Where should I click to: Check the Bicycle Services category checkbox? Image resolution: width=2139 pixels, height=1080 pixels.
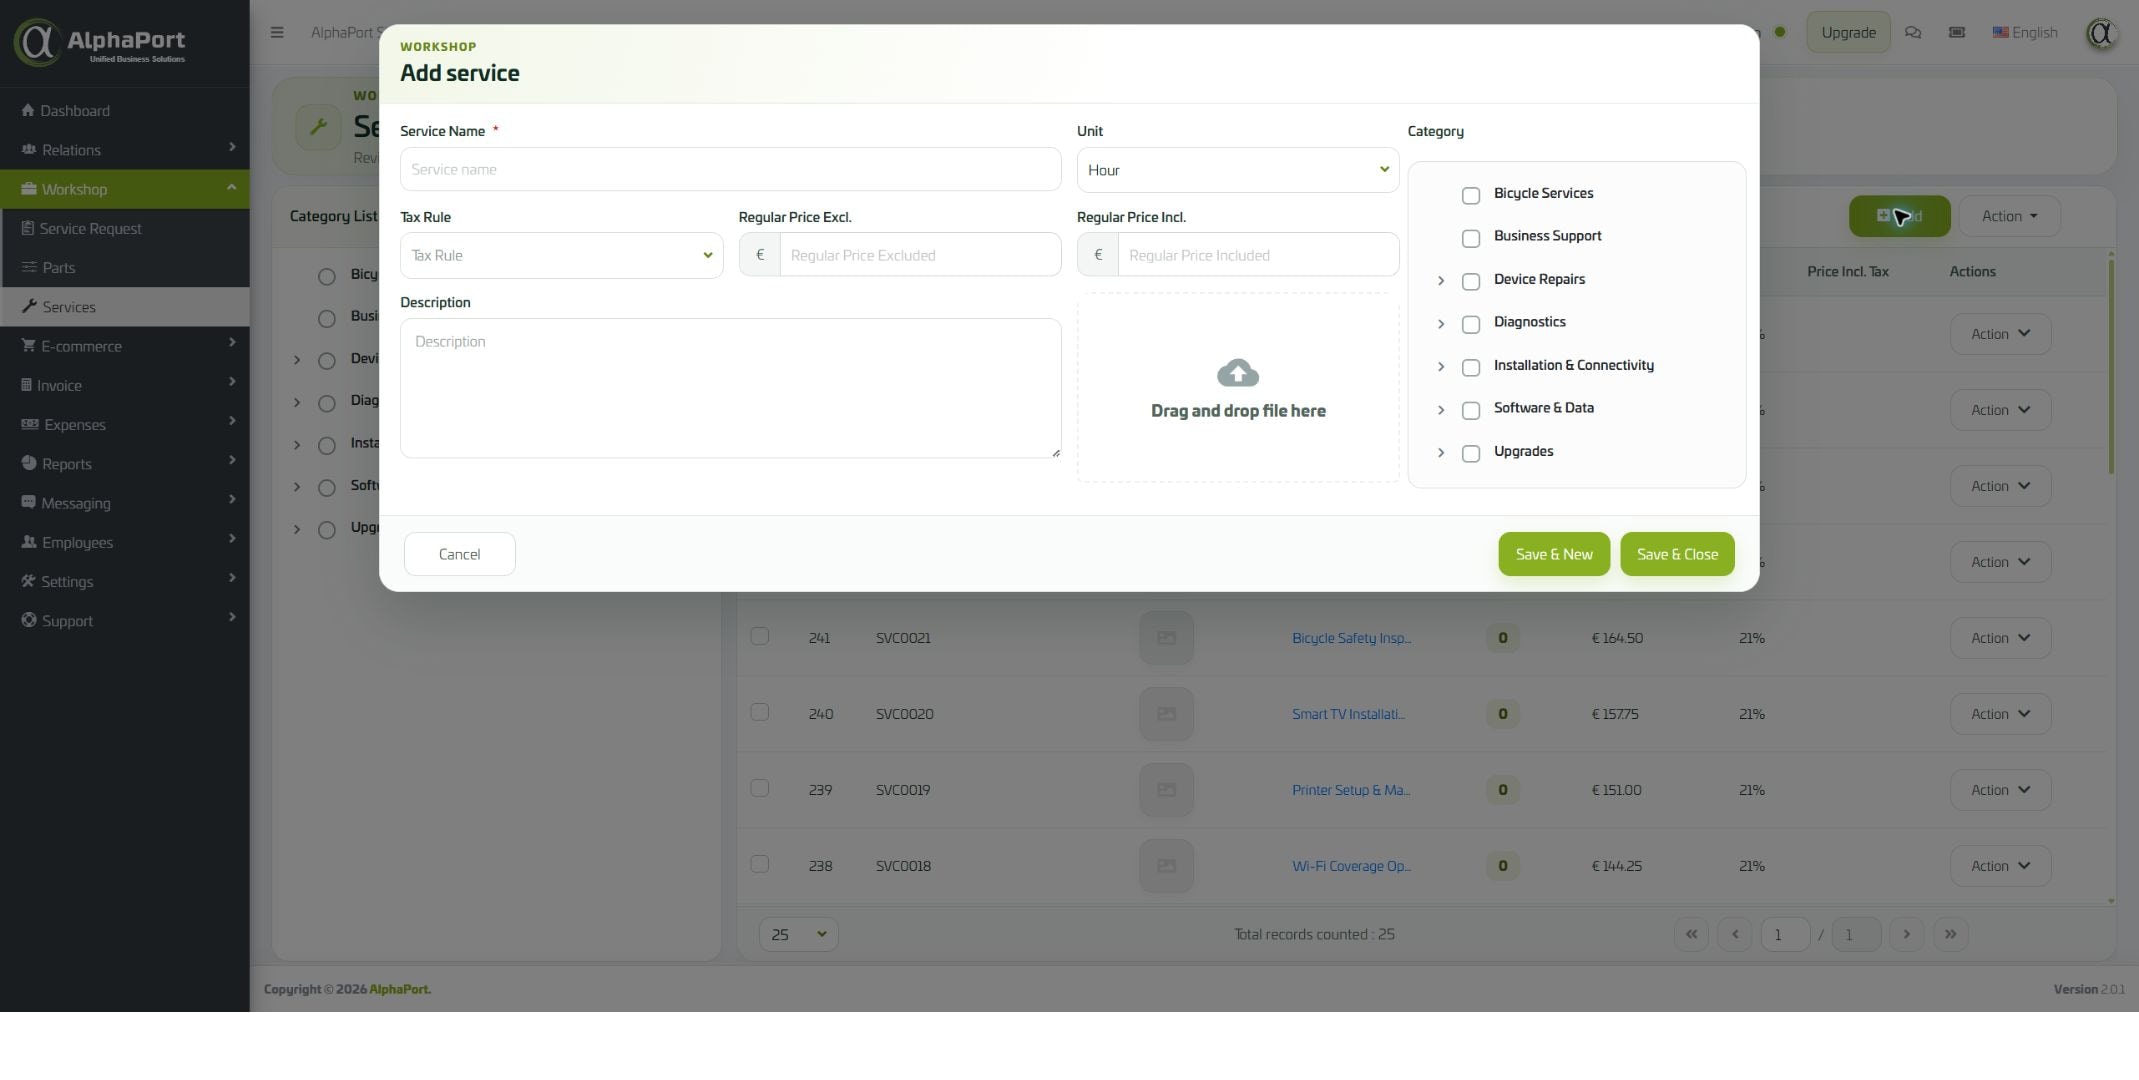tap(1471, 195)
